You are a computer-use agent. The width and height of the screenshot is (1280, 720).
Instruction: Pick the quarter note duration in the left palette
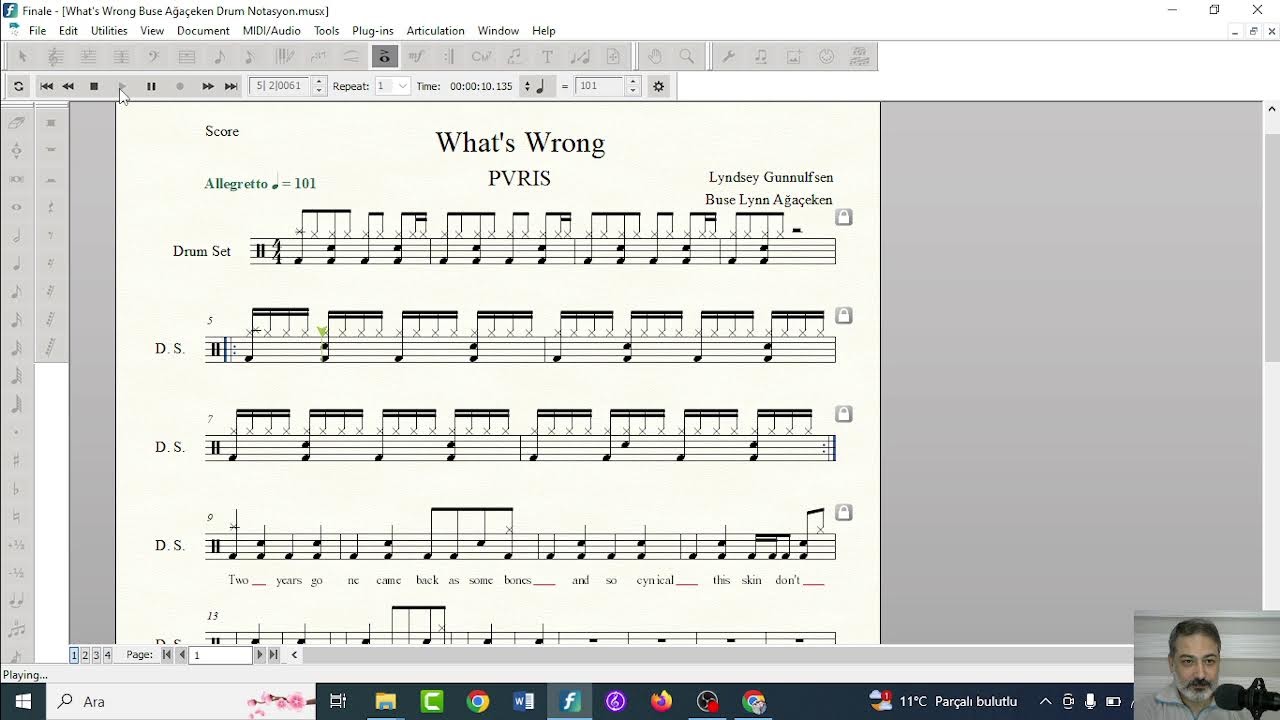click(x=17, y=264)
